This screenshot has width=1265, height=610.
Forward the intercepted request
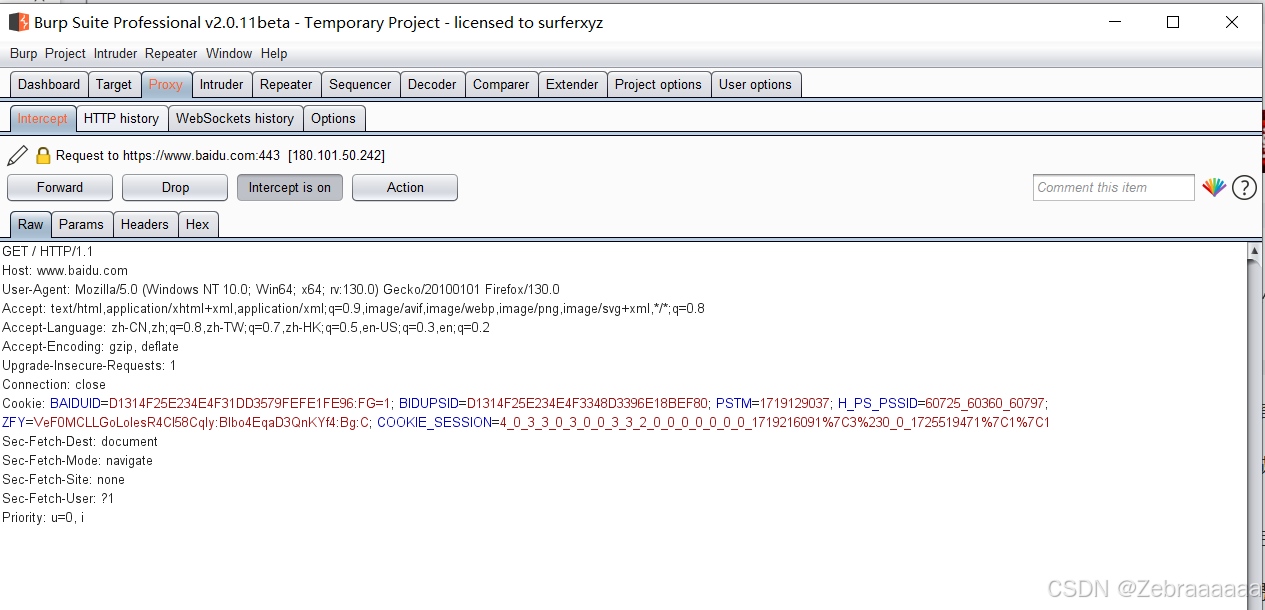60,187
